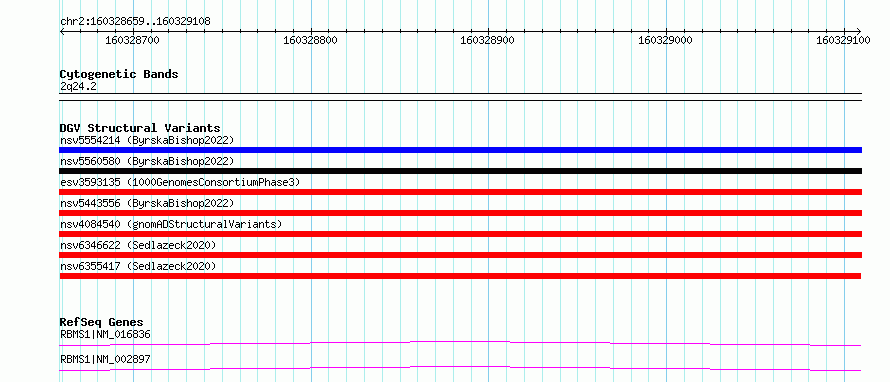The height and width of the screenshot is (382, 890).
Task: Select the RefSeq Genes track title
Action: tap(101, 323)
